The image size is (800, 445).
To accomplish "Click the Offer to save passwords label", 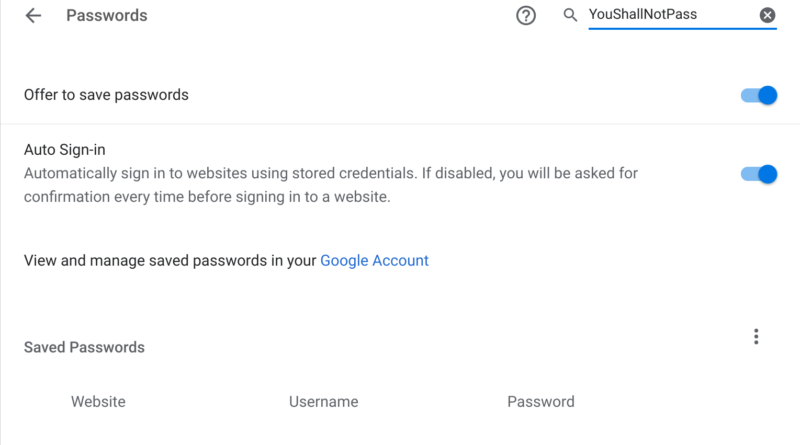I will coord(106,95).
